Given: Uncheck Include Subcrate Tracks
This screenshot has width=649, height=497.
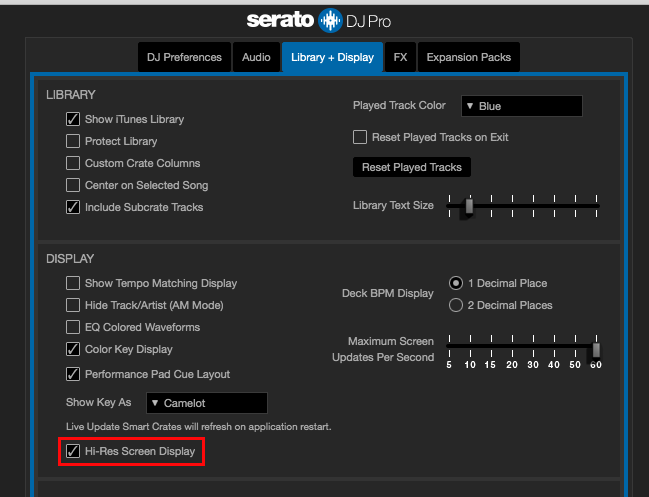Looking at the screenshot, I should click(73, 207).
